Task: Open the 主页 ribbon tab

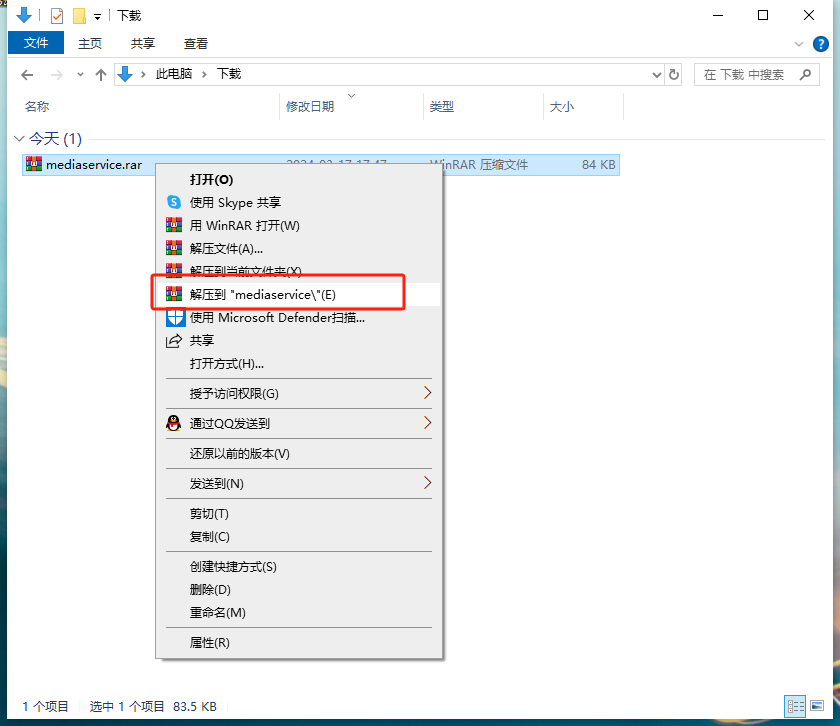Action: coord(90,43)
